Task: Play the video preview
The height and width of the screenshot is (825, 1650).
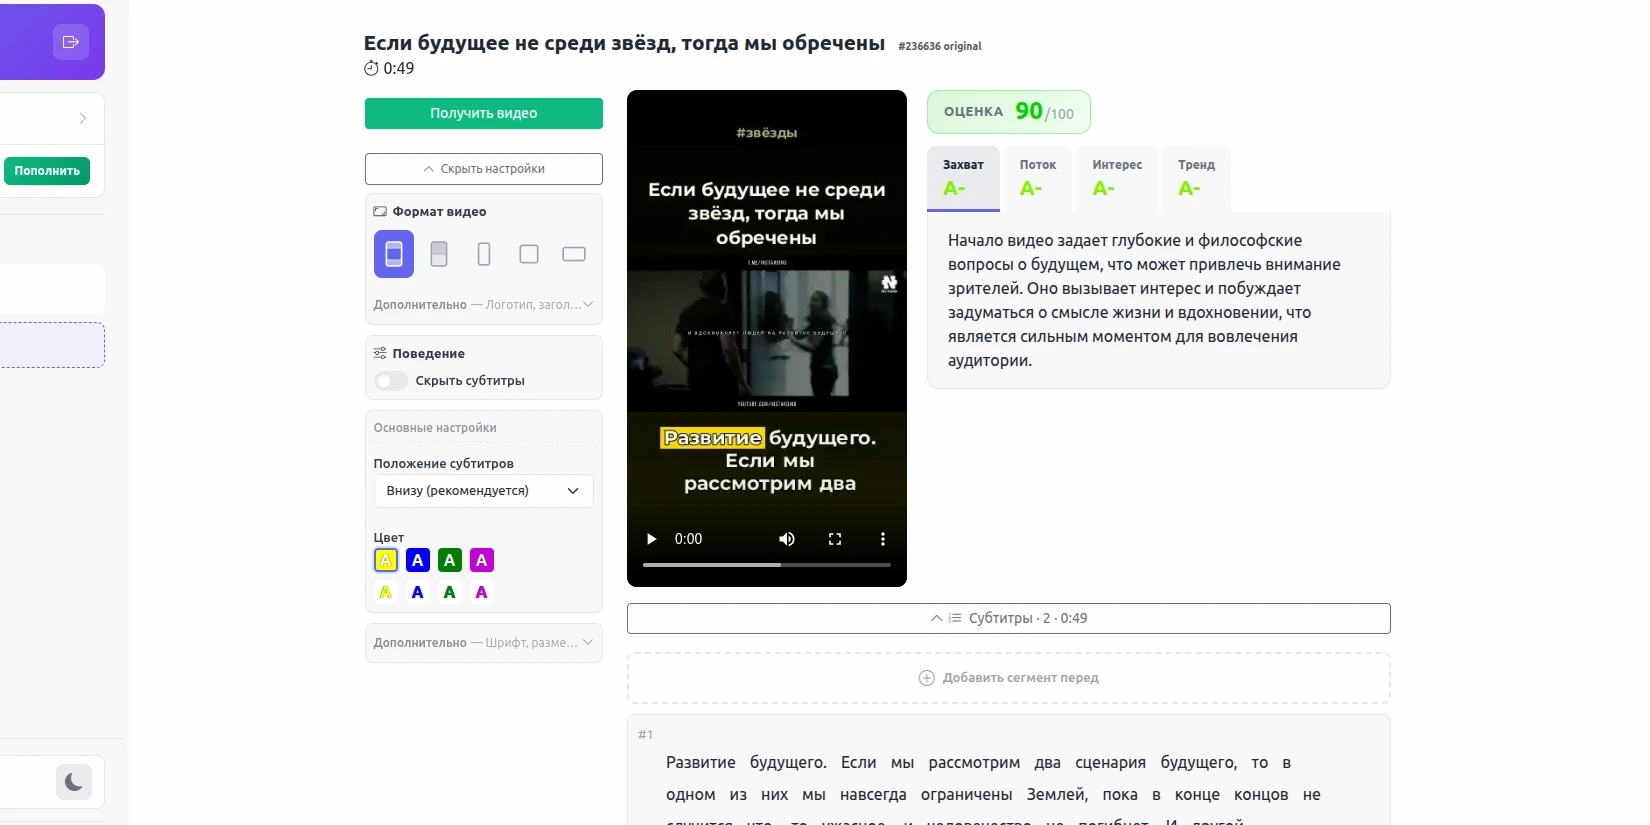Action: (x=652, y=539)
